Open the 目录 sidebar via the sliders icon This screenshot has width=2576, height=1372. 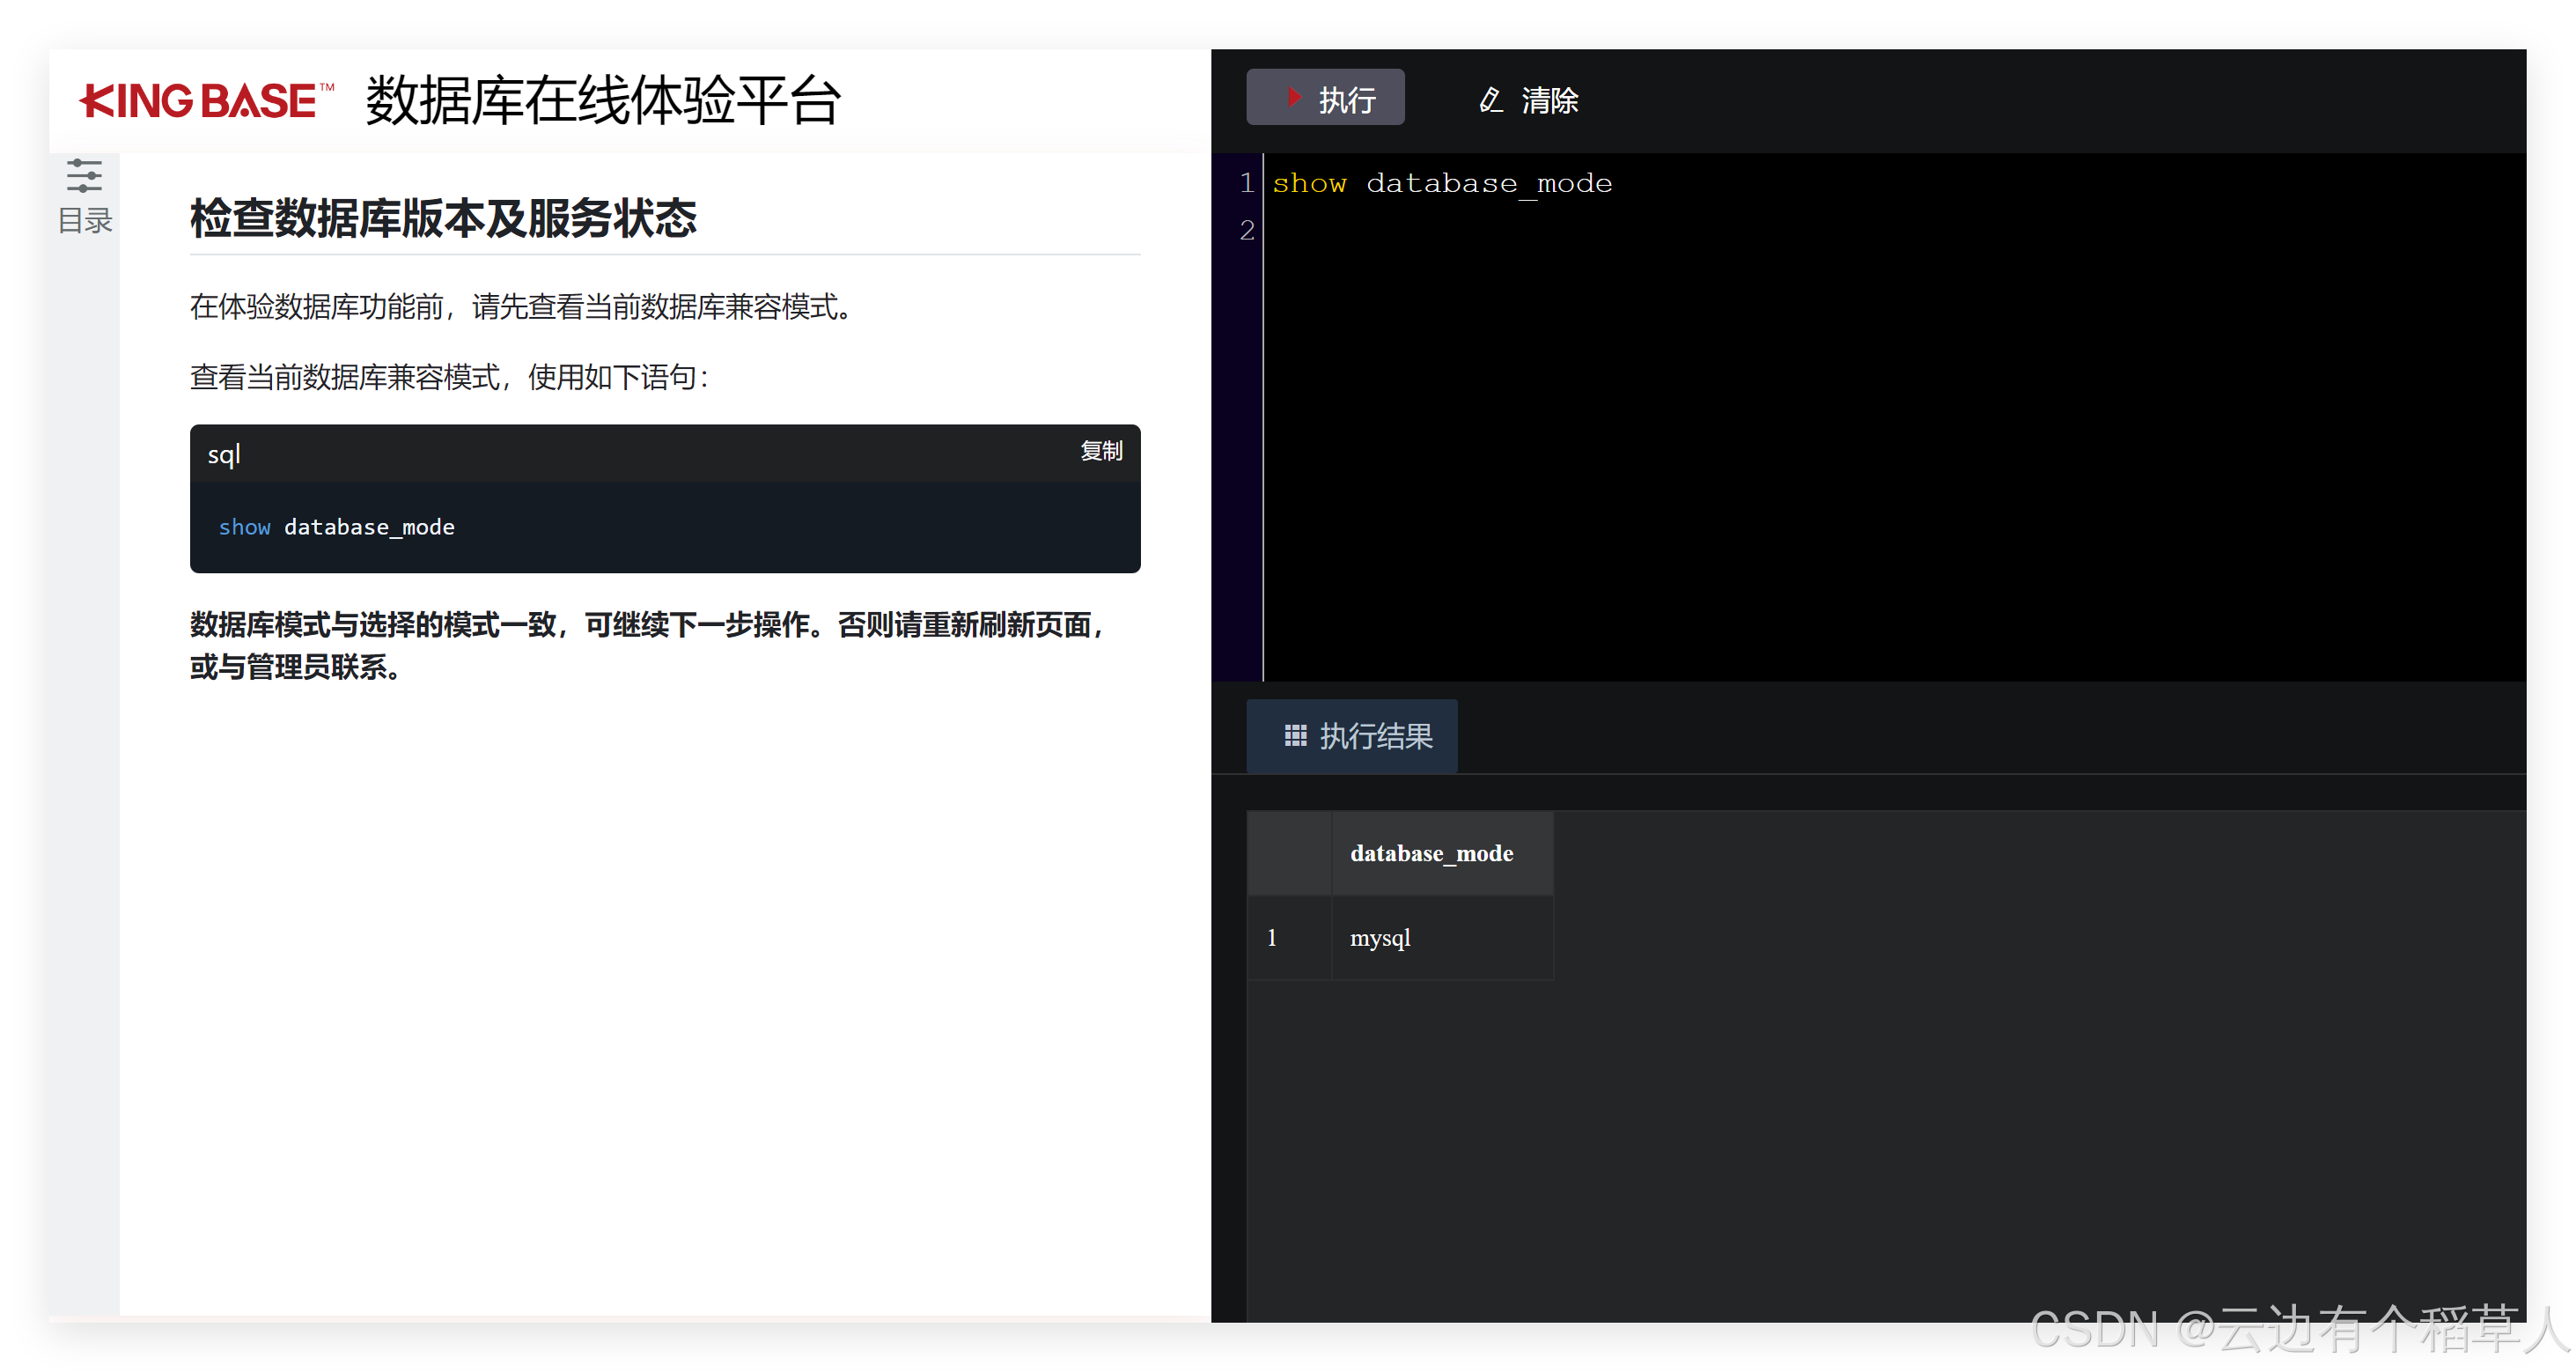[84, 176]
